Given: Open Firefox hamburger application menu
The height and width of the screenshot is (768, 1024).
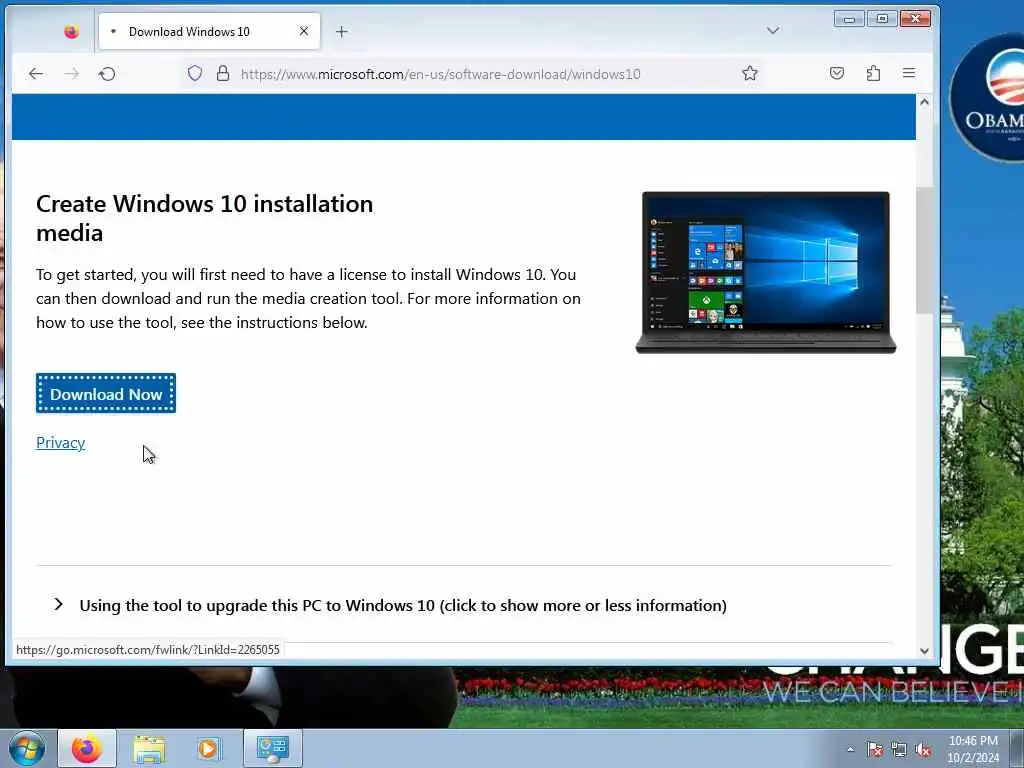Looking at the screenshot, I should [x=909, y=73].
